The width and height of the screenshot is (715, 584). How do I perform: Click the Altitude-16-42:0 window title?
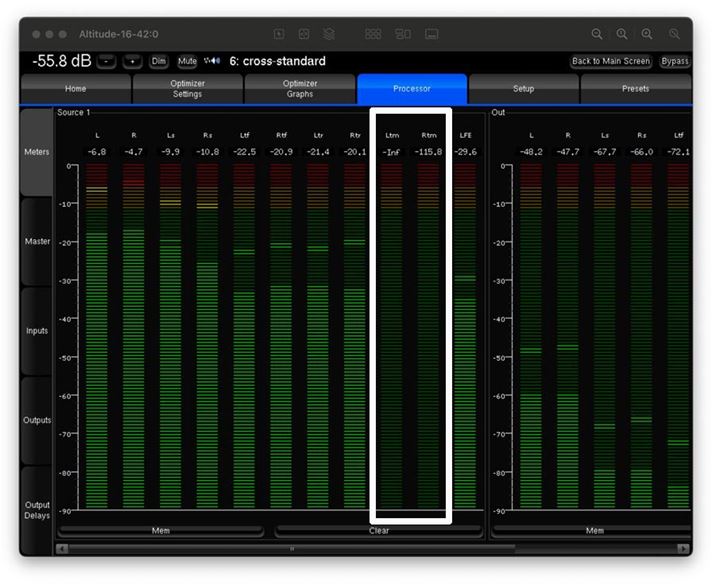(119, 34)
